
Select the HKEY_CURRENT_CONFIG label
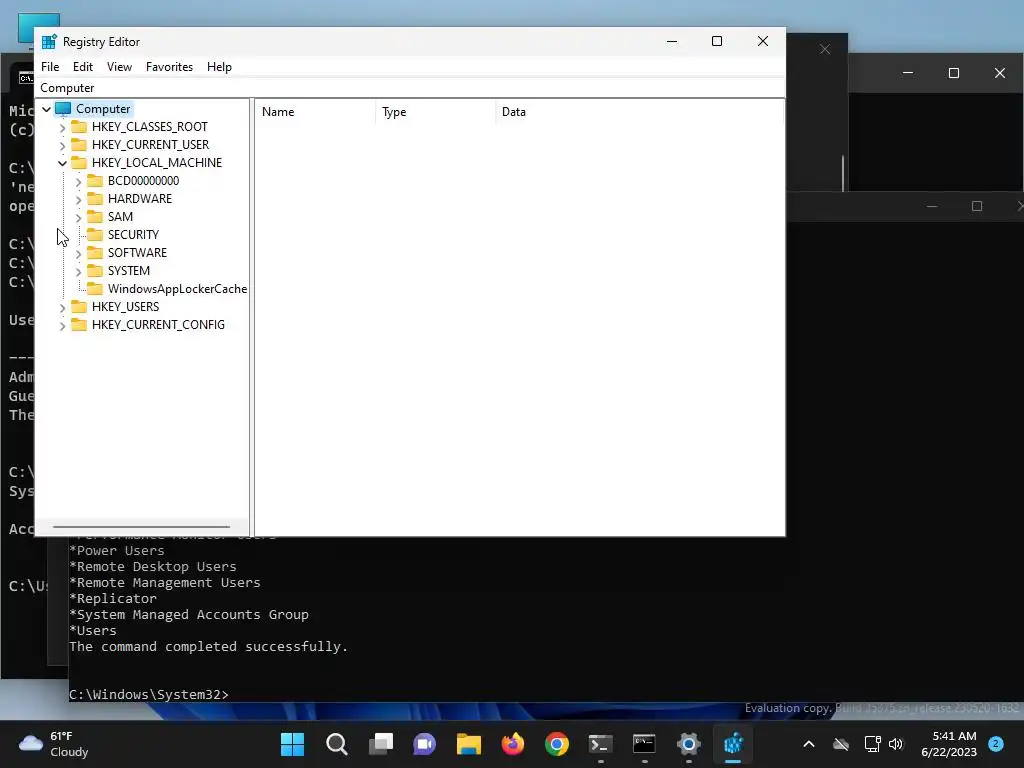pyautogui.click(x=158, y=325)
